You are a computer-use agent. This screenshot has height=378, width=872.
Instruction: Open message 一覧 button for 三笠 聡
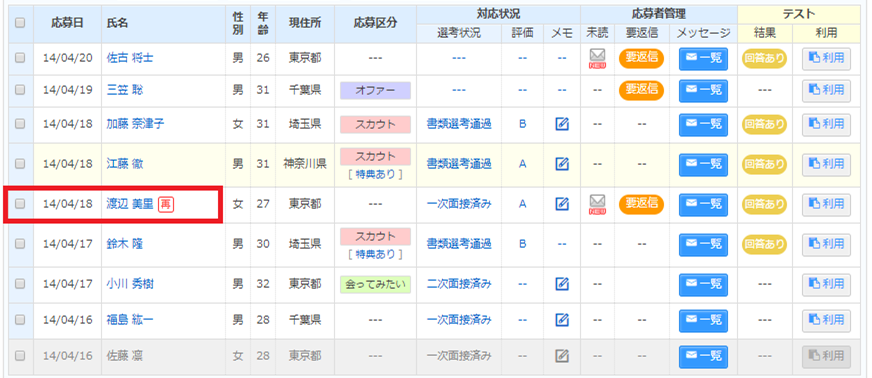tap(703, 90)
